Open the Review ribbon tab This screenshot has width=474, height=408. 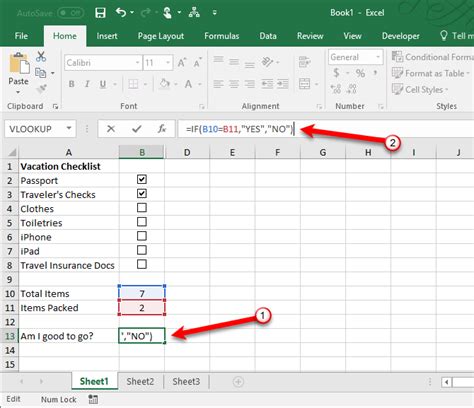tap(310, 36)
